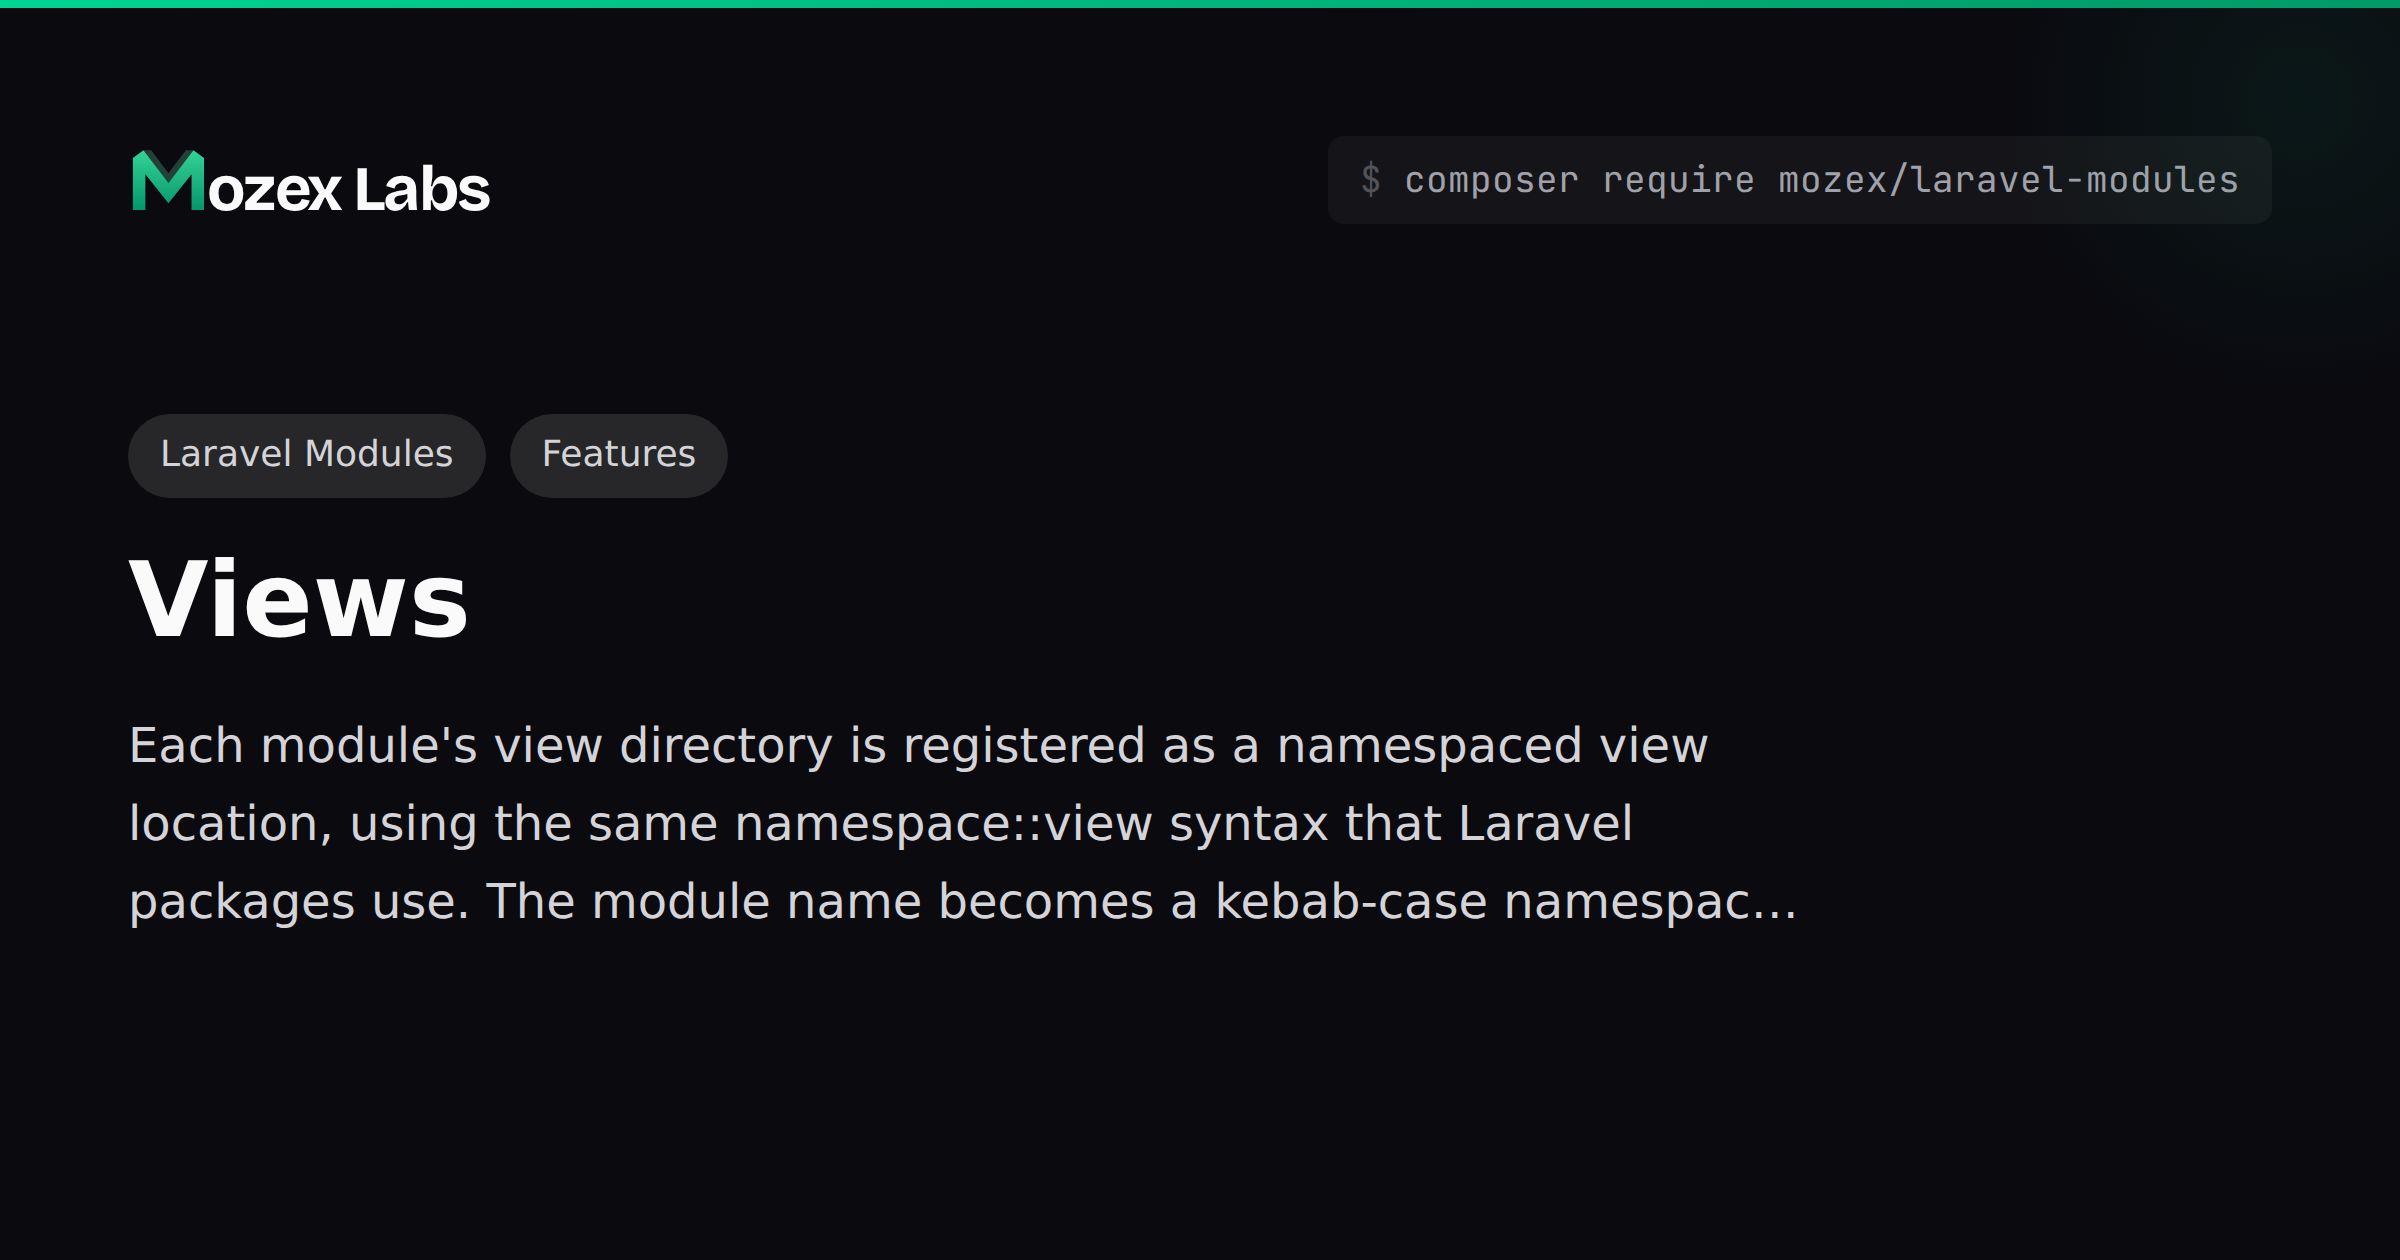Click the word "packages" in the description
The width and height of the screenshot is (2400, 1260).
click(x=243, y=903)
